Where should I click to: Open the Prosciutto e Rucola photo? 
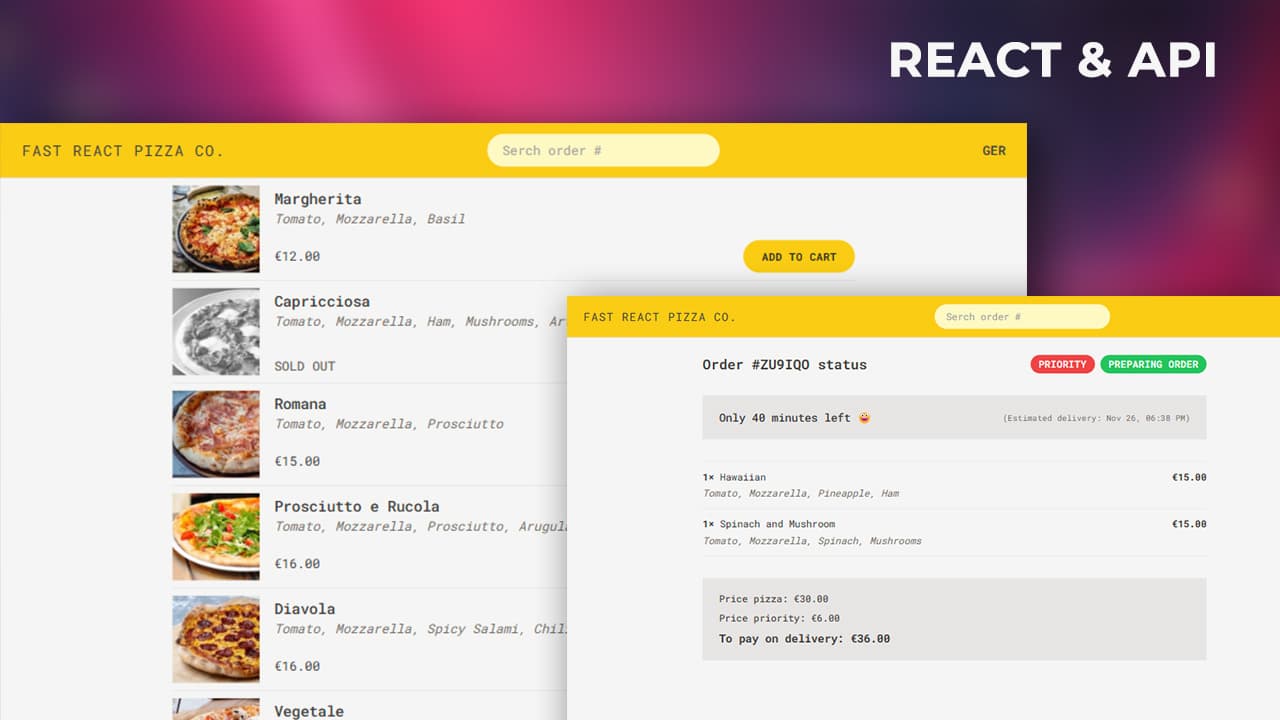click(x=216, y=536)
